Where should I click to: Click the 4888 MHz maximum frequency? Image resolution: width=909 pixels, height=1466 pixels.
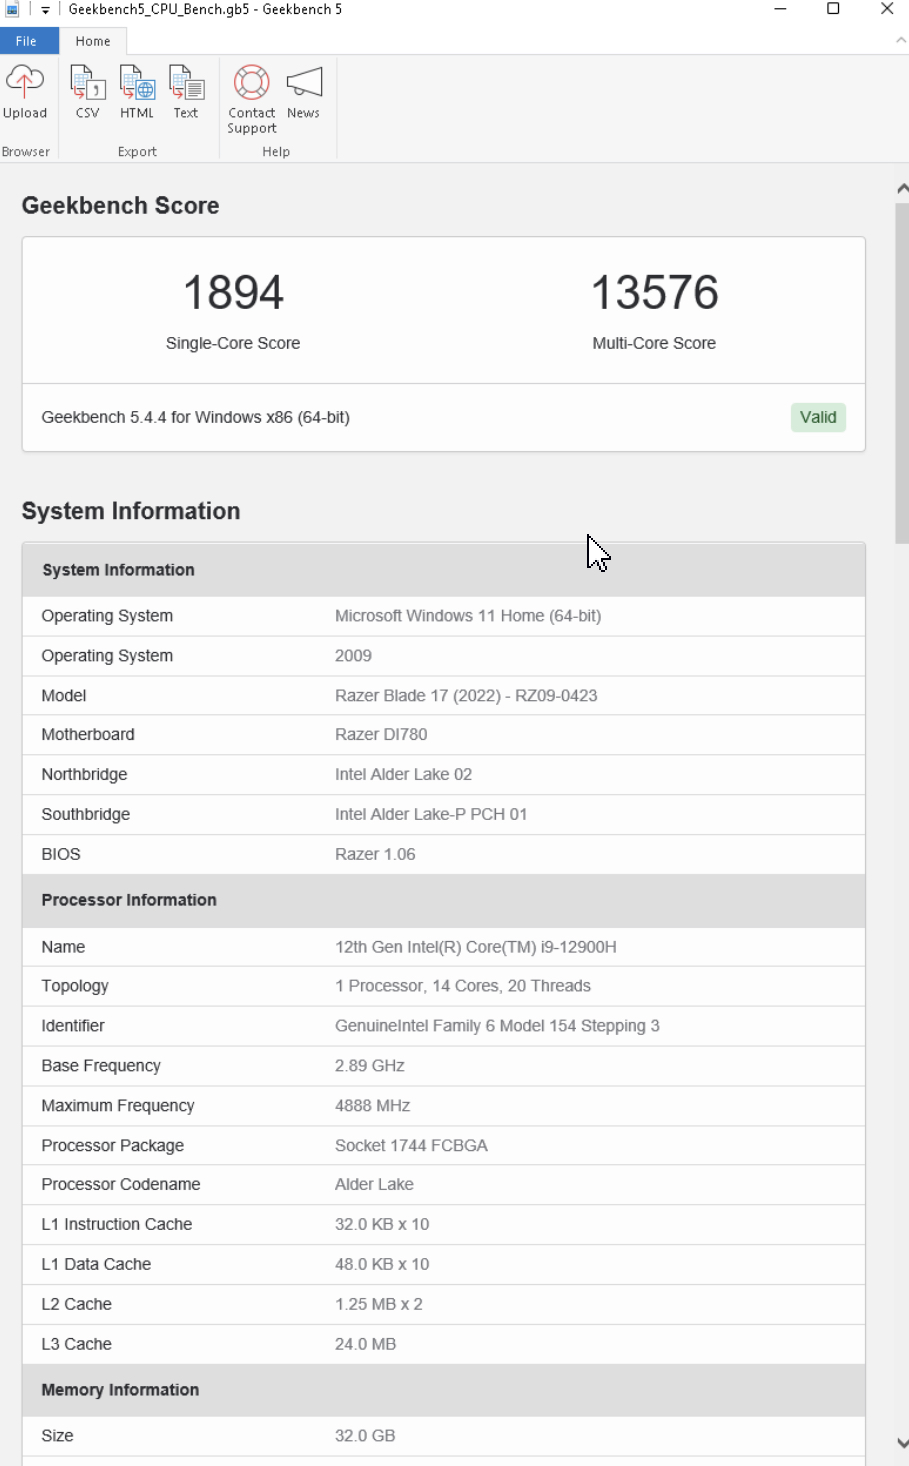click(373, 1106)
